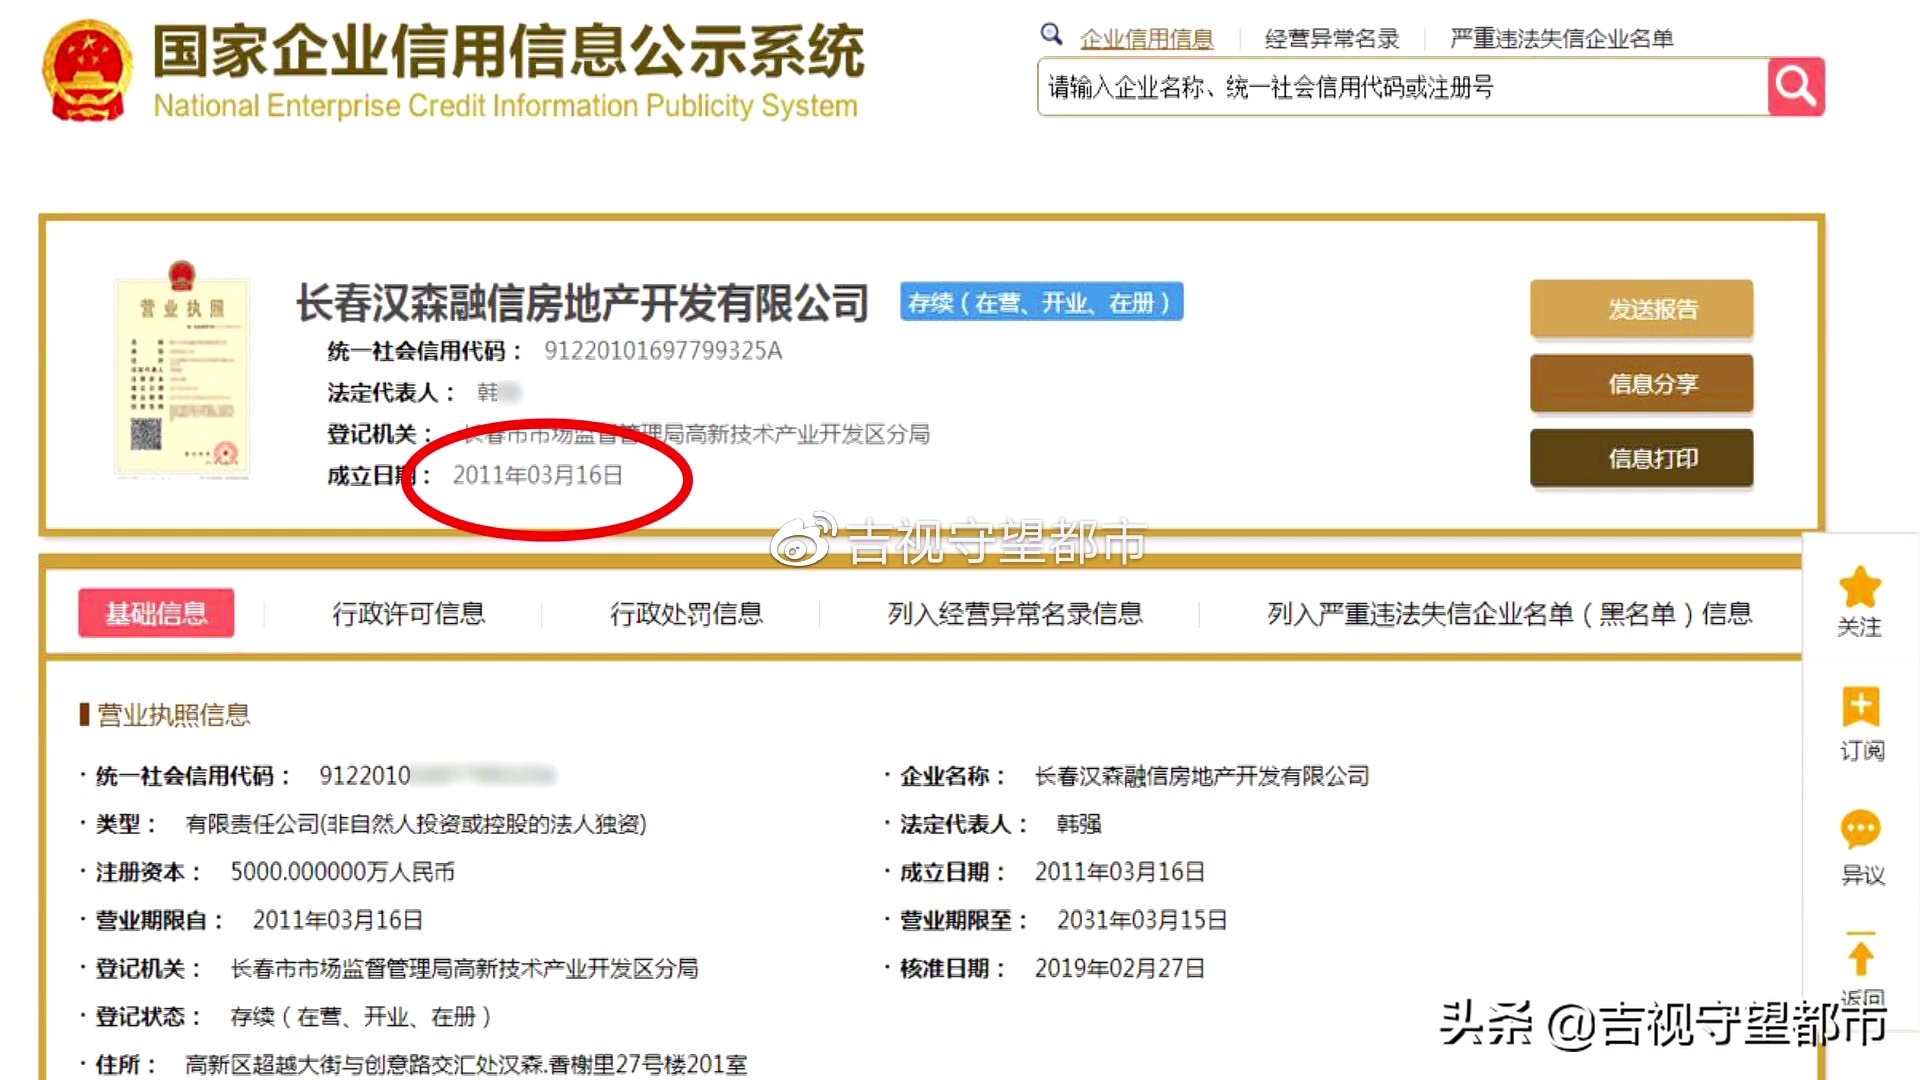Click the national emblem logo
The width and height of the screenshot is (1920, 1080).
(86, 70)
